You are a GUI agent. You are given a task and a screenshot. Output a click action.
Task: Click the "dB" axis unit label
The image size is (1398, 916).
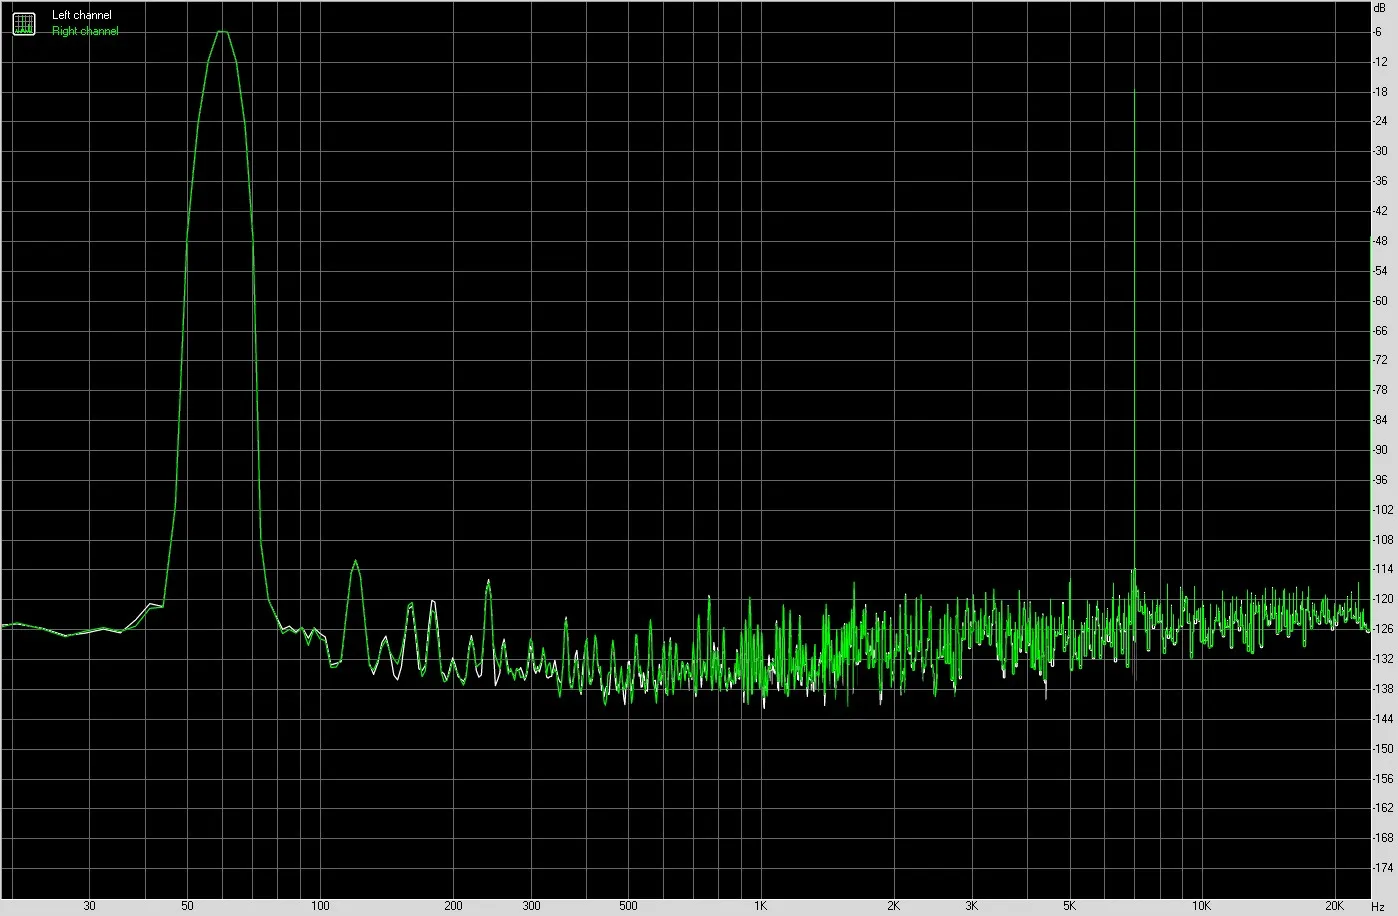pyautogui.click(x=1380, y=8)
